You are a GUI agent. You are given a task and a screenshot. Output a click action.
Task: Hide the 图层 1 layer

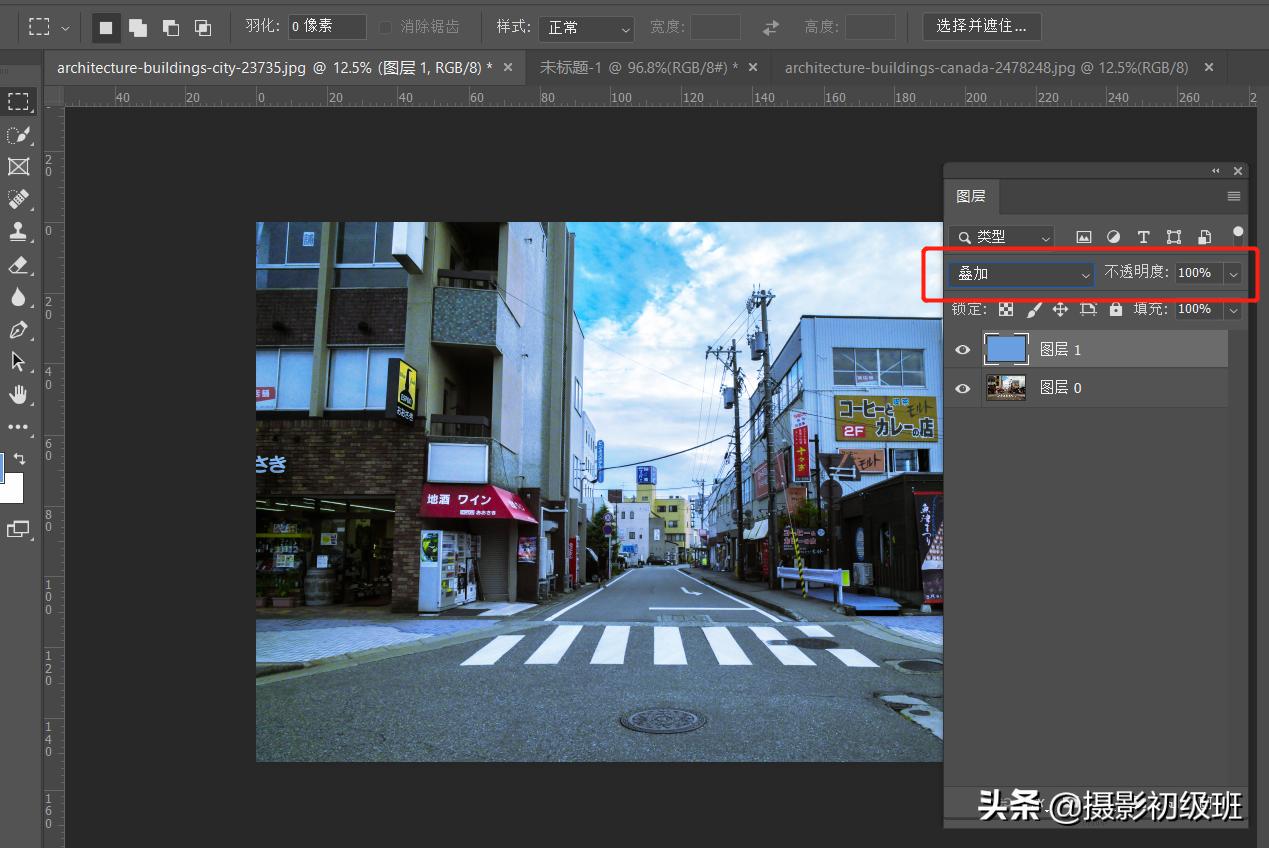(961, 349)
